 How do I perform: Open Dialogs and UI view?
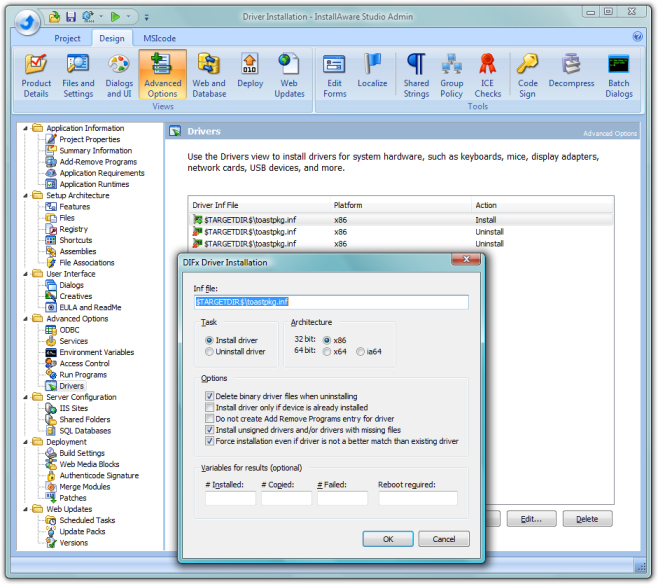[119, 76]
